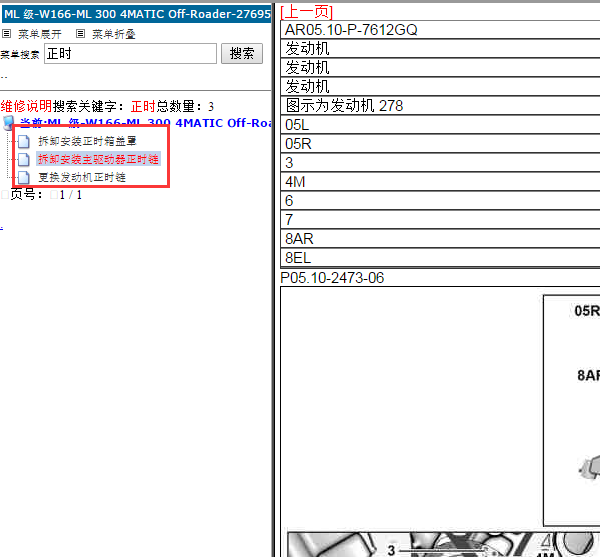600x557 pixels.
Task: Click 维修说明 red label
Action: pyautogui.click(x=26, y=106)
